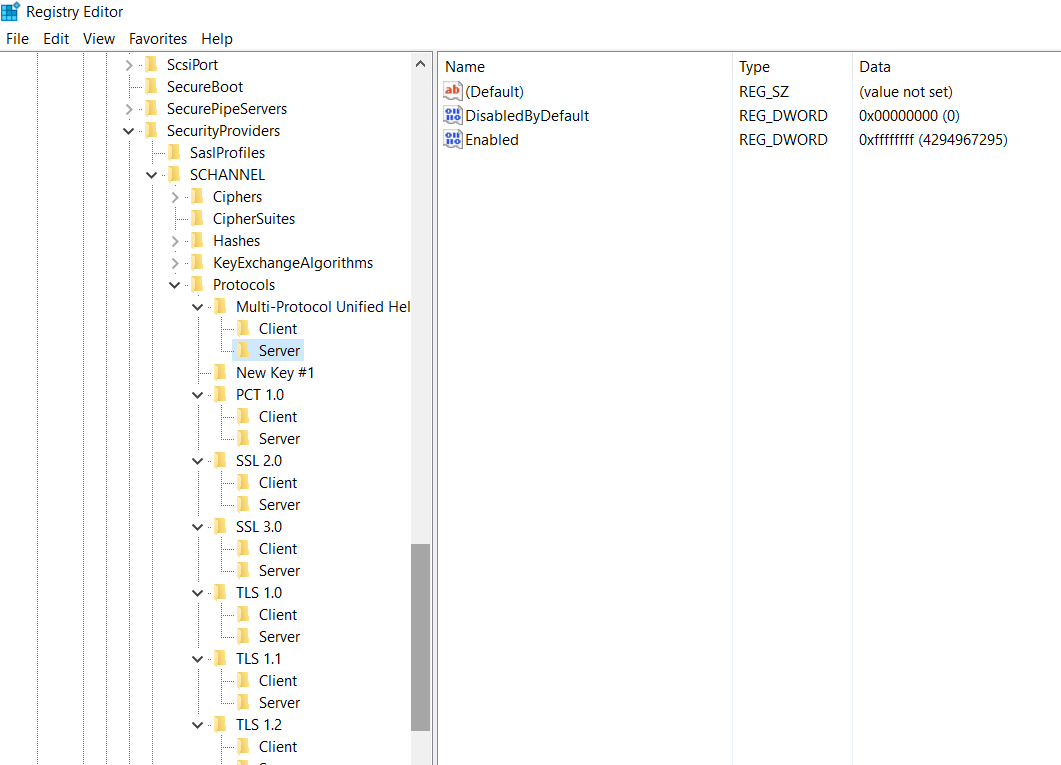Image resolution: width=1061 pixels, height=765 pixels.
Task: Select Client under SSL 2.0
Action: click(x=277, y=483)
